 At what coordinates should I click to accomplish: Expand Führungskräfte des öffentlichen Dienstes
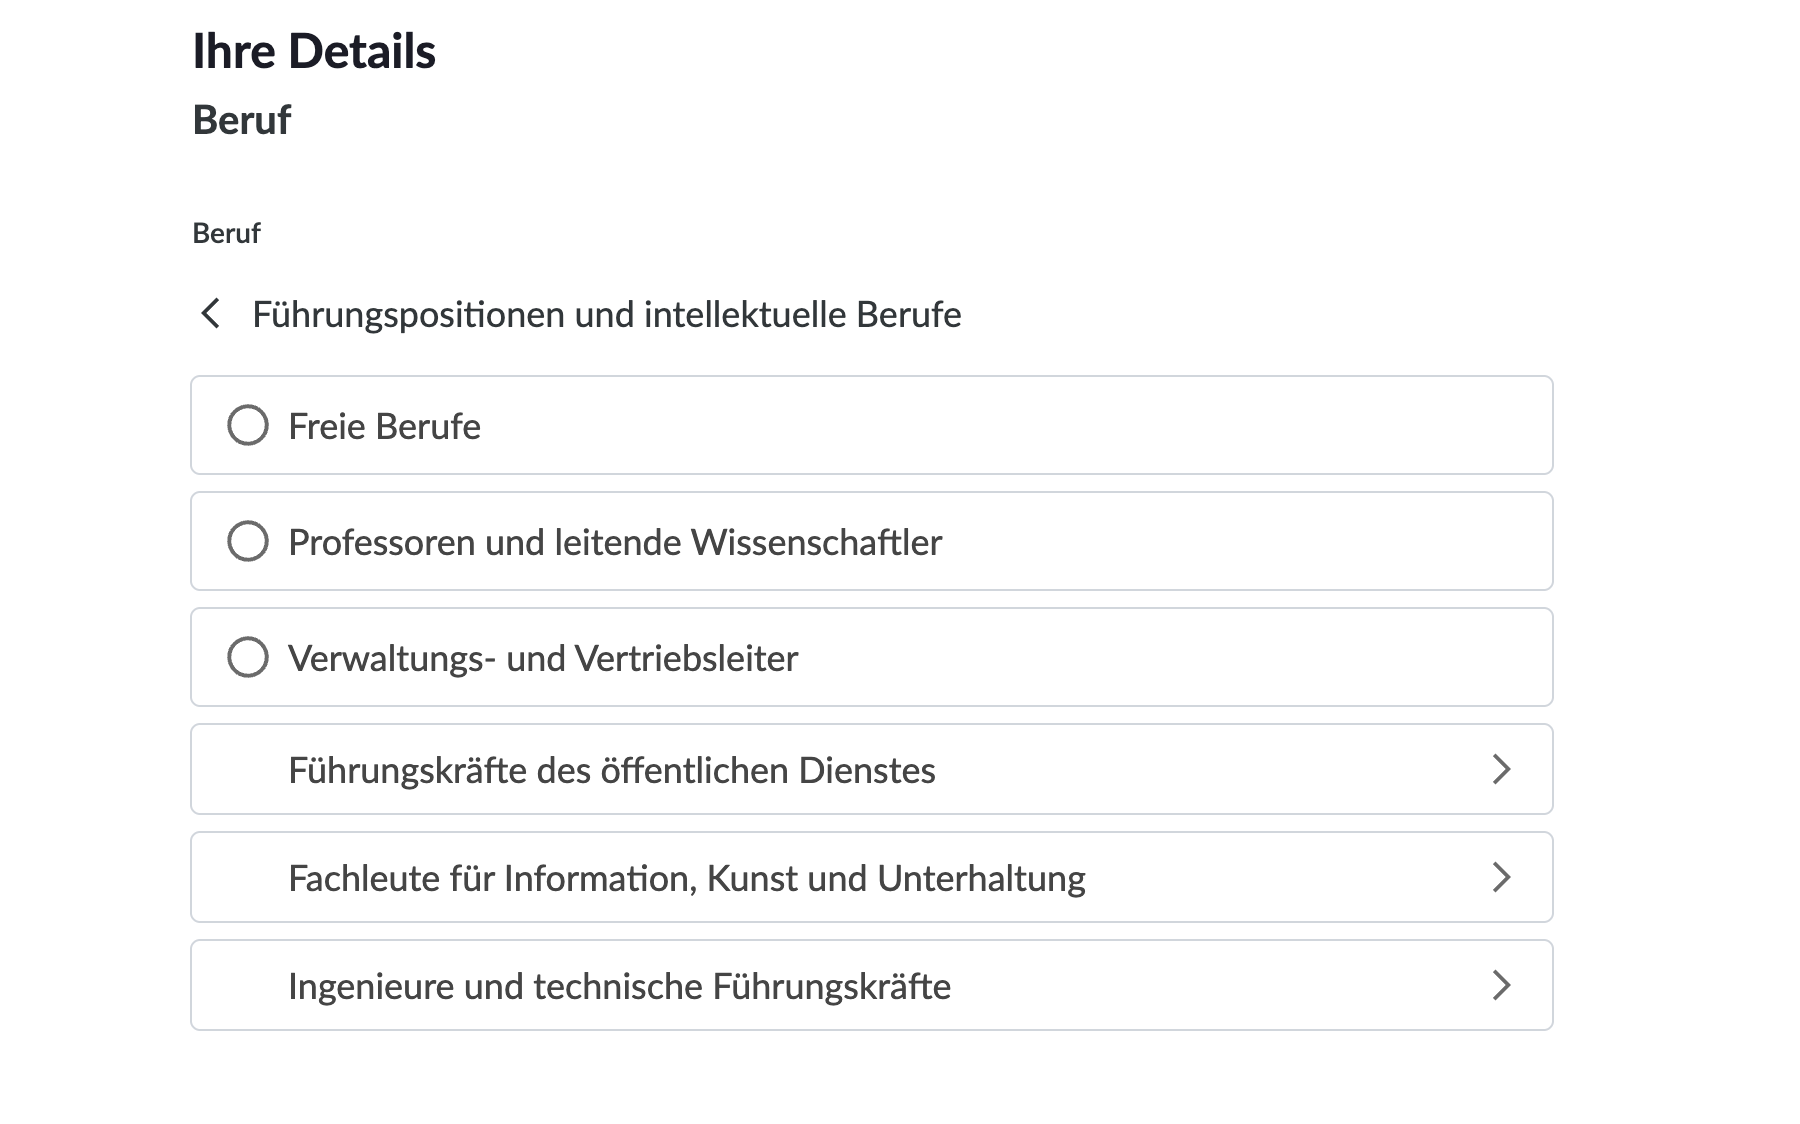870,769
